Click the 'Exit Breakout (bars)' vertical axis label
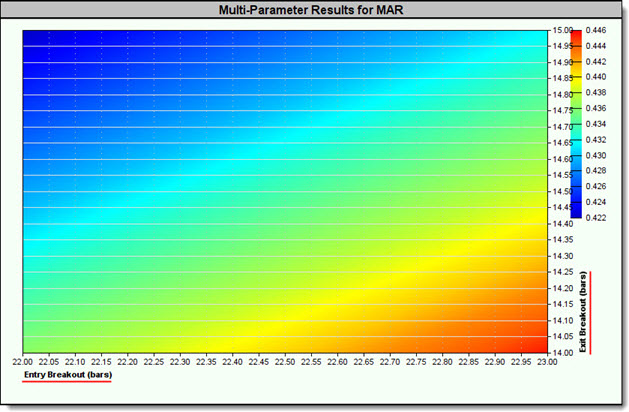Screen dimensions: 629x412 (593, 312)
